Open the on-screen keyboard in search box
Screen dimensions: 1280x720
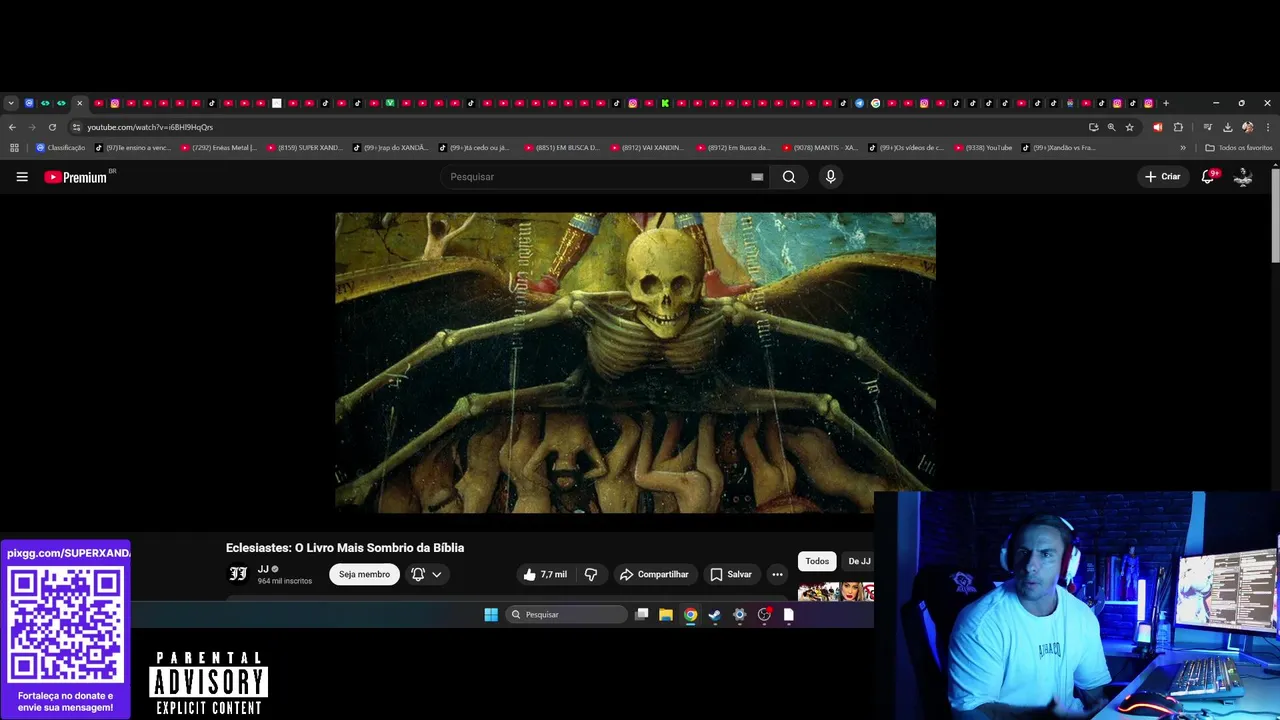point(757,177)
